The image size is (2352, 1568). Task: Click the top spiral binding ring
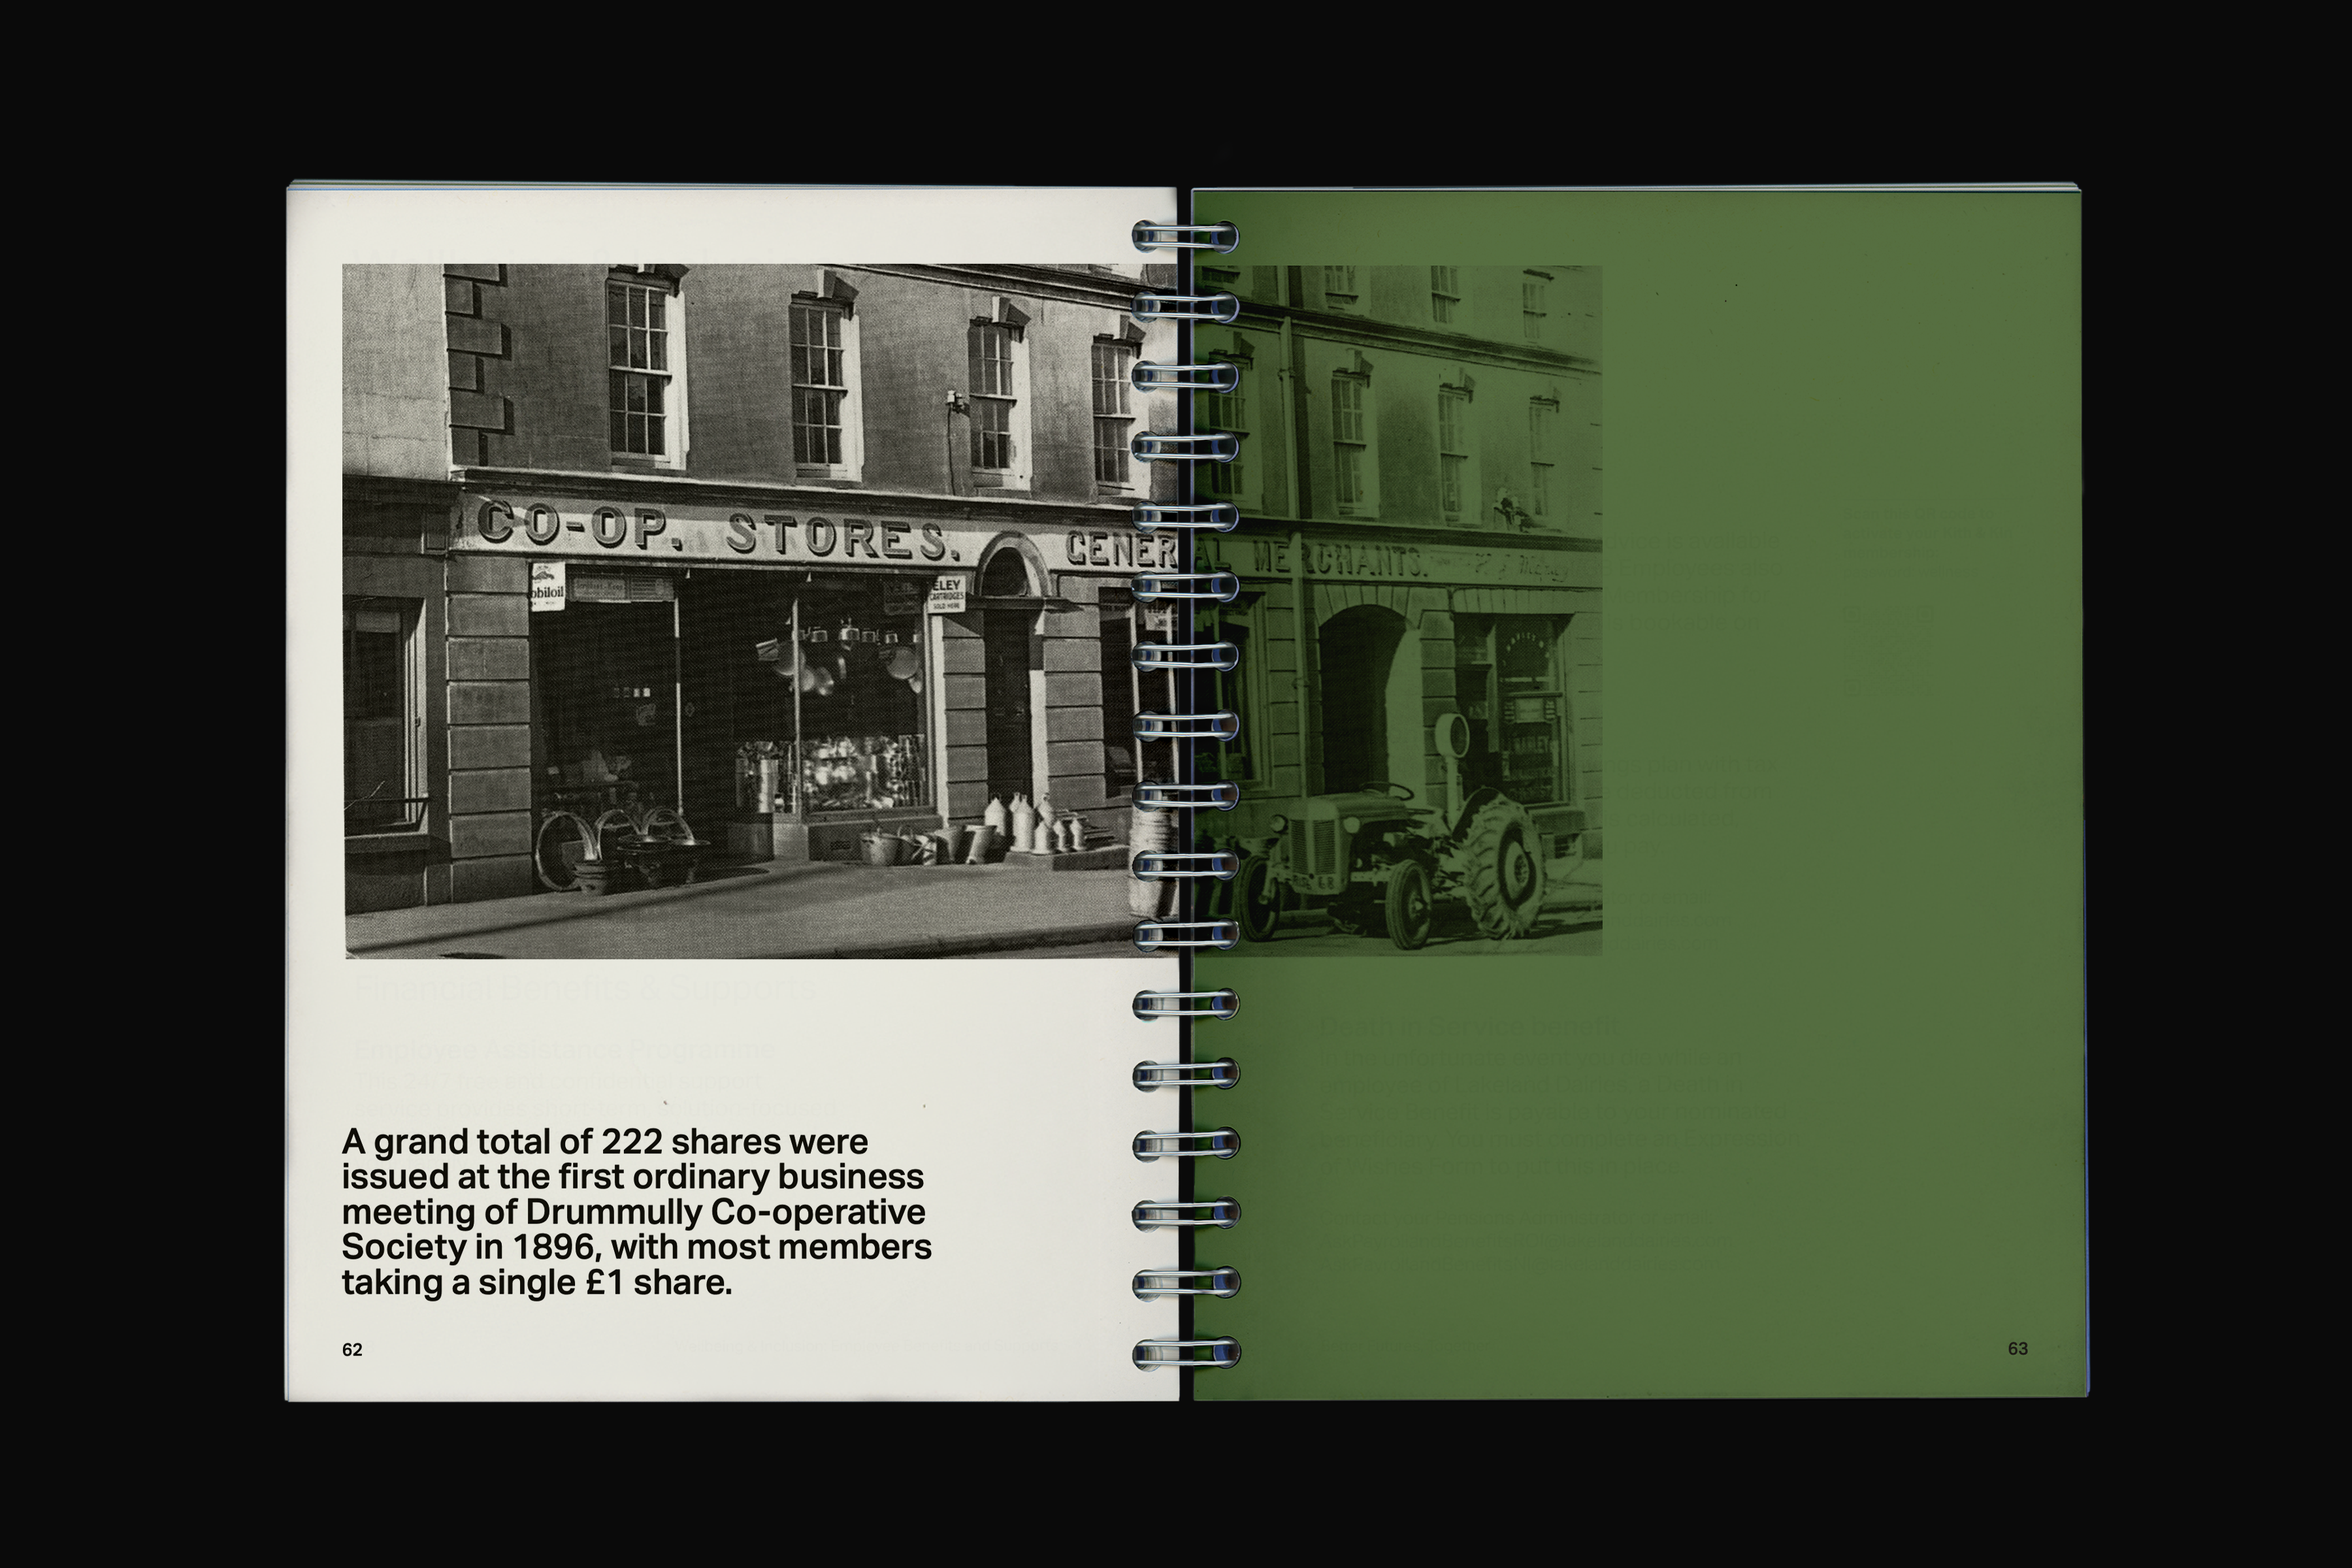[x=1185, y=238]
